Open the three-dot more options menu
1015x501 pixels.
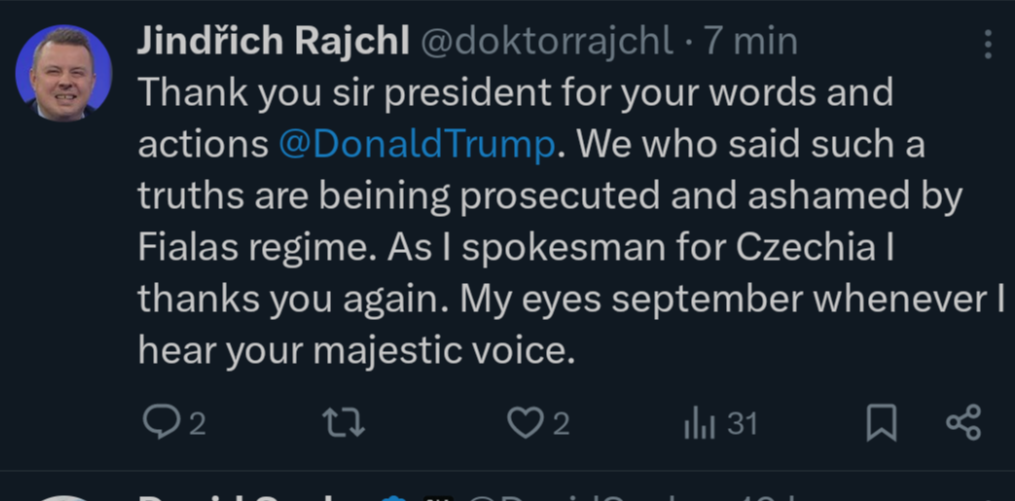coord(987,44)
